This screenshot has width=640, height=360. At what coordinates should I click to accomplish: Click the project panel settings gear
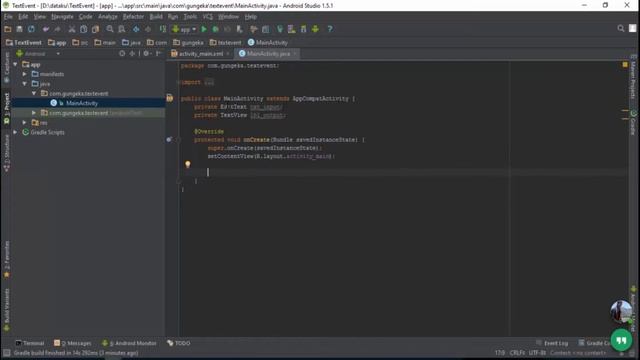coord(147,53)
